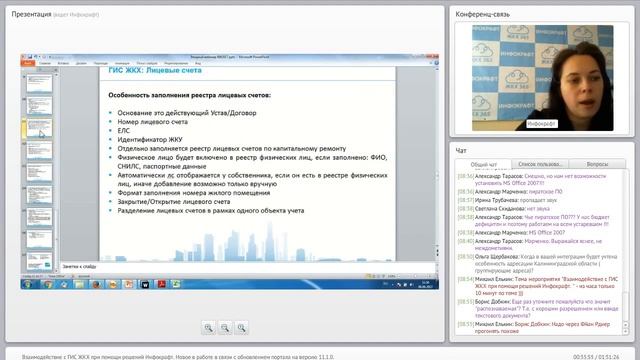Open the Список пользователей tab in chat
The image size is (640, 360).
(x=540, y=164)
